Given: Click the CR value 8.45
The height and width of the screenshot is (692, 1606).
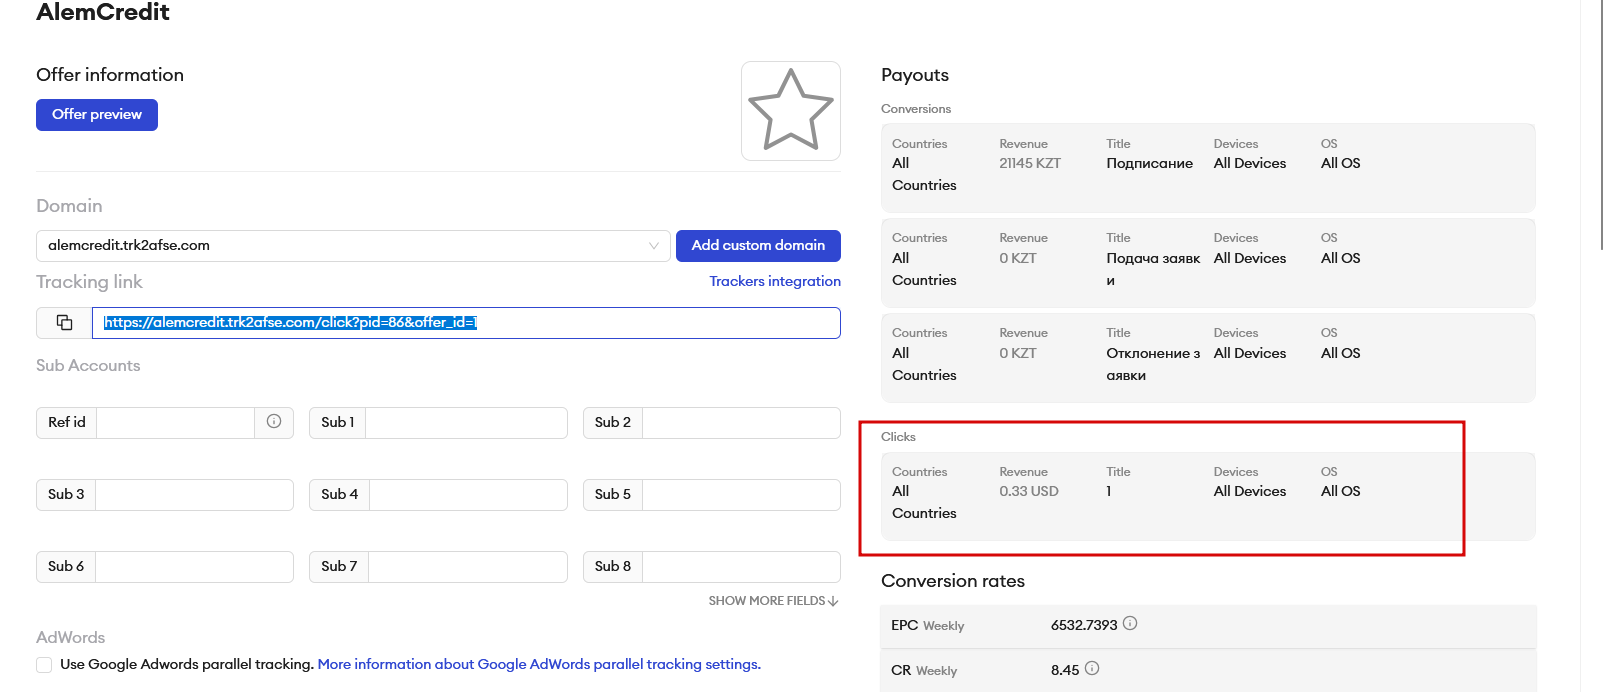Looking at the screenshot, I should pyautogui.click(x=1065, y=670).
